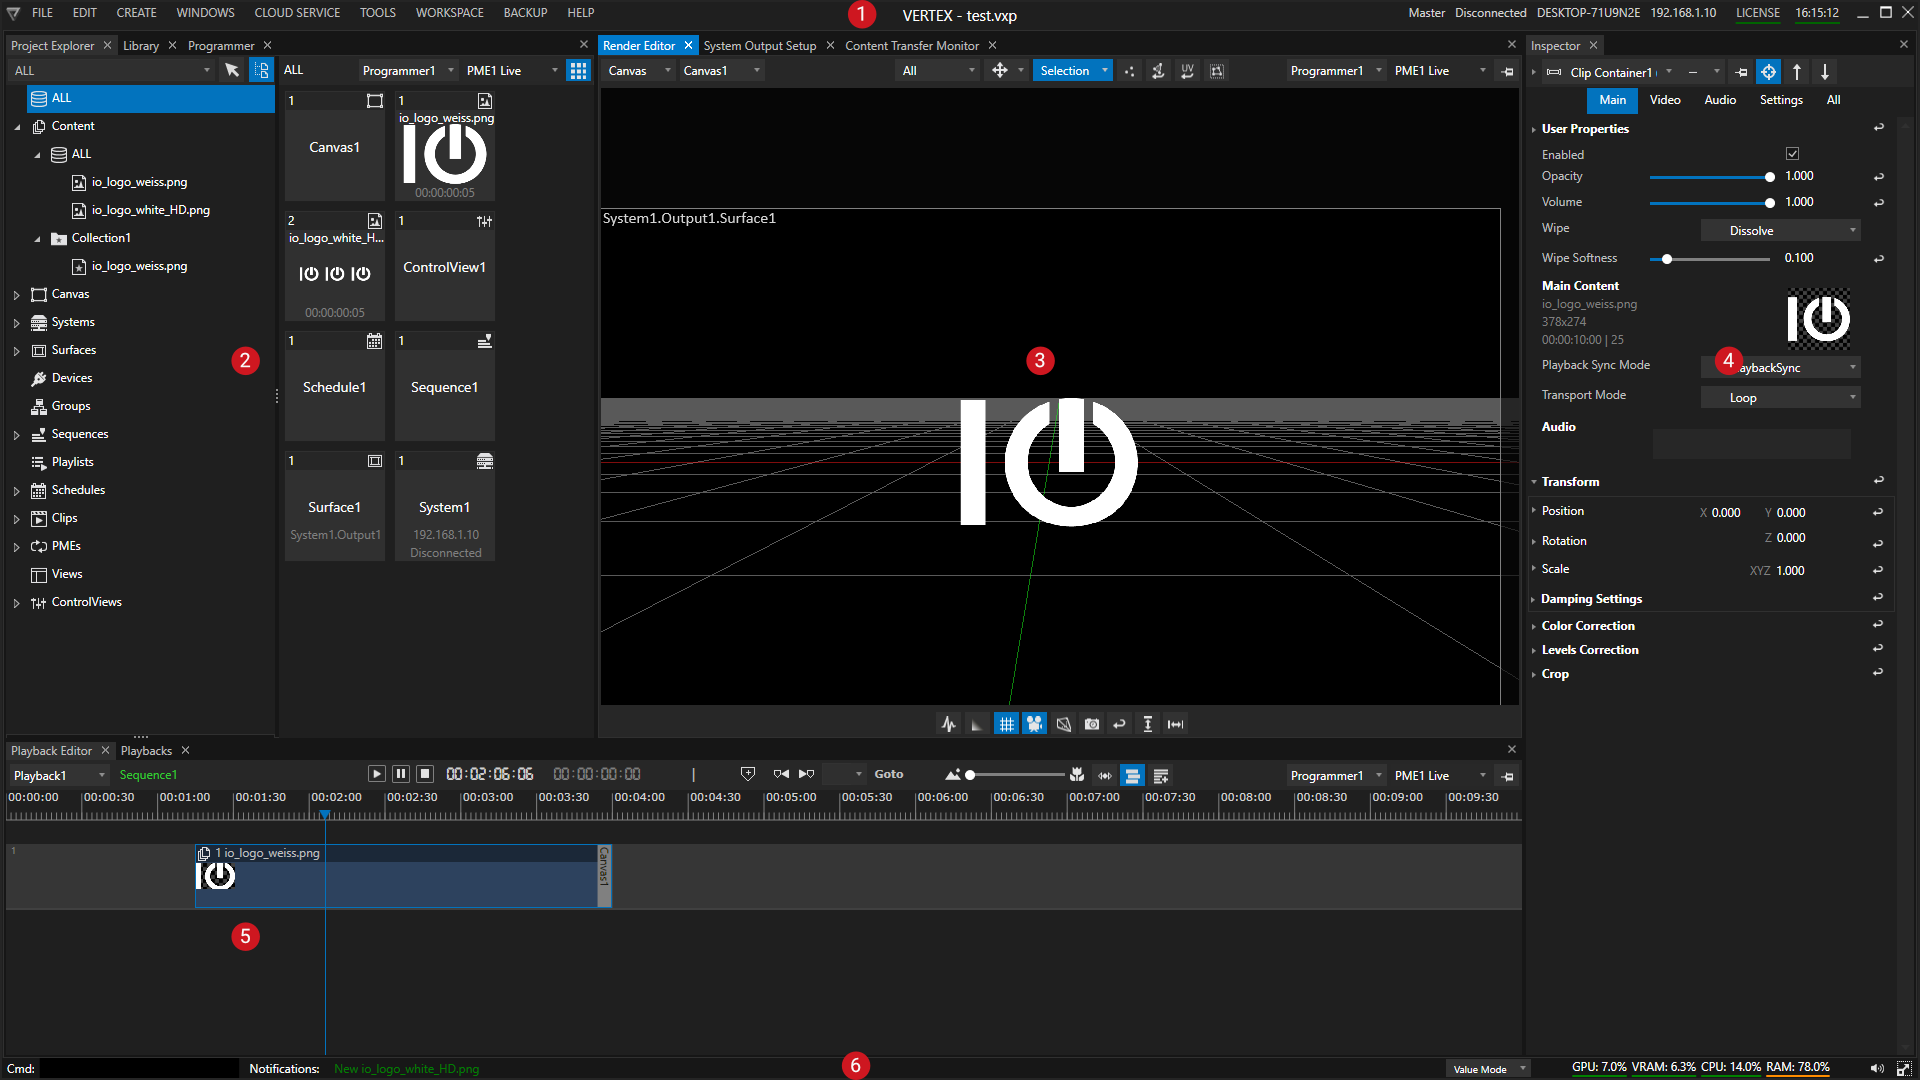Collapse the Content tree node

tap(17, 127)
